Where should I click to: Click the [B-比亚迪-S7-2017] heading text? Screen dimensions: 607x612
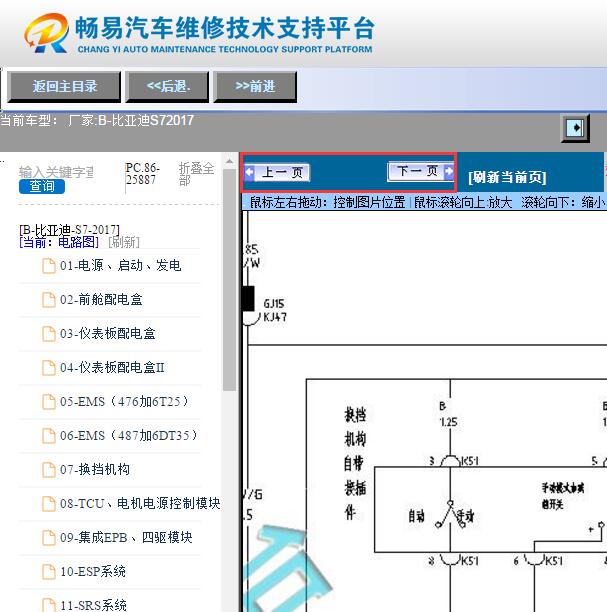[69, 230]
